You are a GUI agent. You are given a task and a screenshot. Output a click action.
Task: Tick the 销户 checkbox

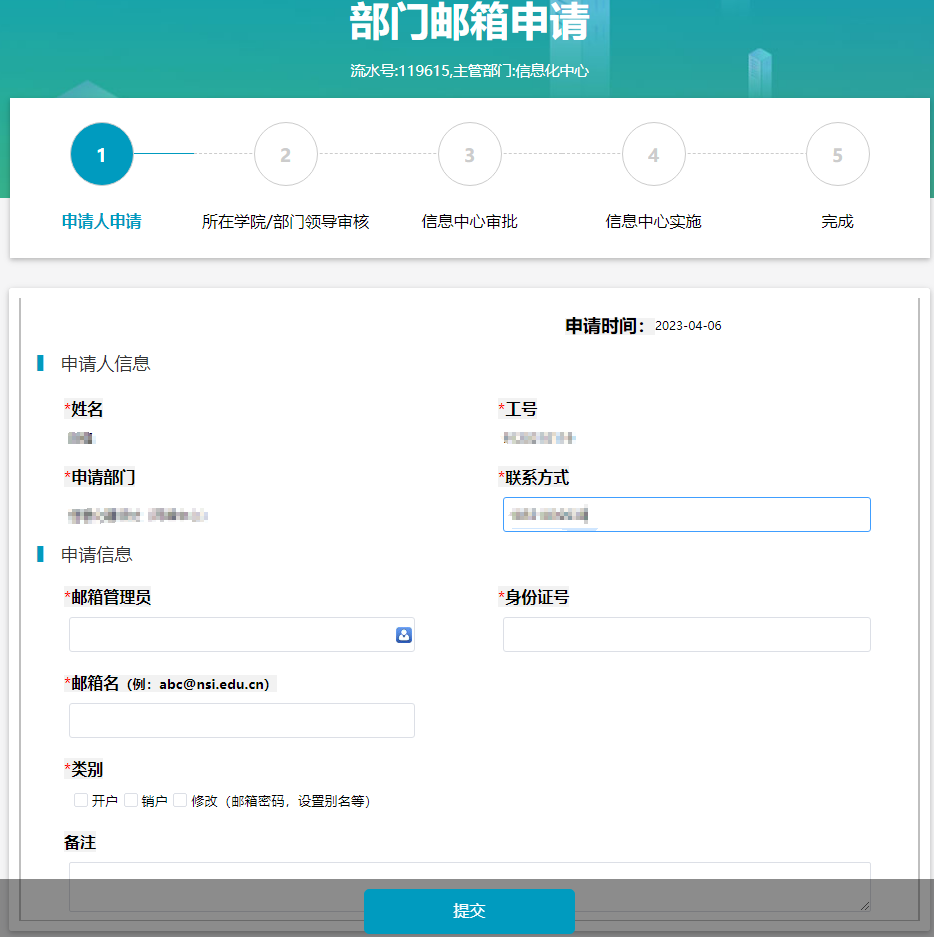131,800
